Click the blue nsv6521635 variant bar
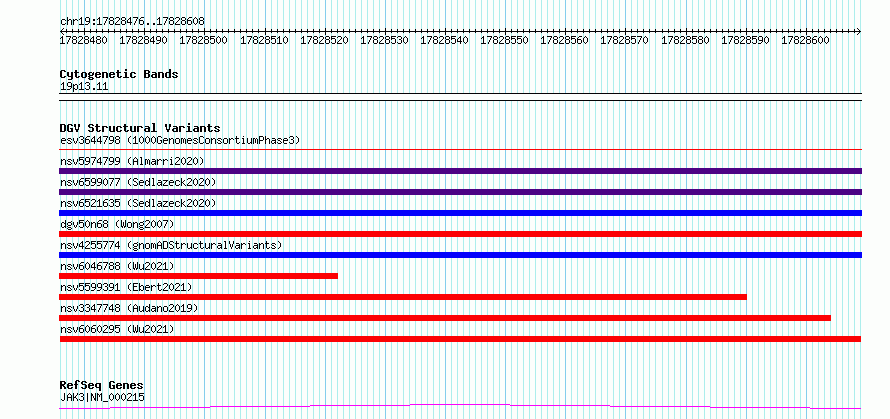890x419 pixels. point(460,213)
